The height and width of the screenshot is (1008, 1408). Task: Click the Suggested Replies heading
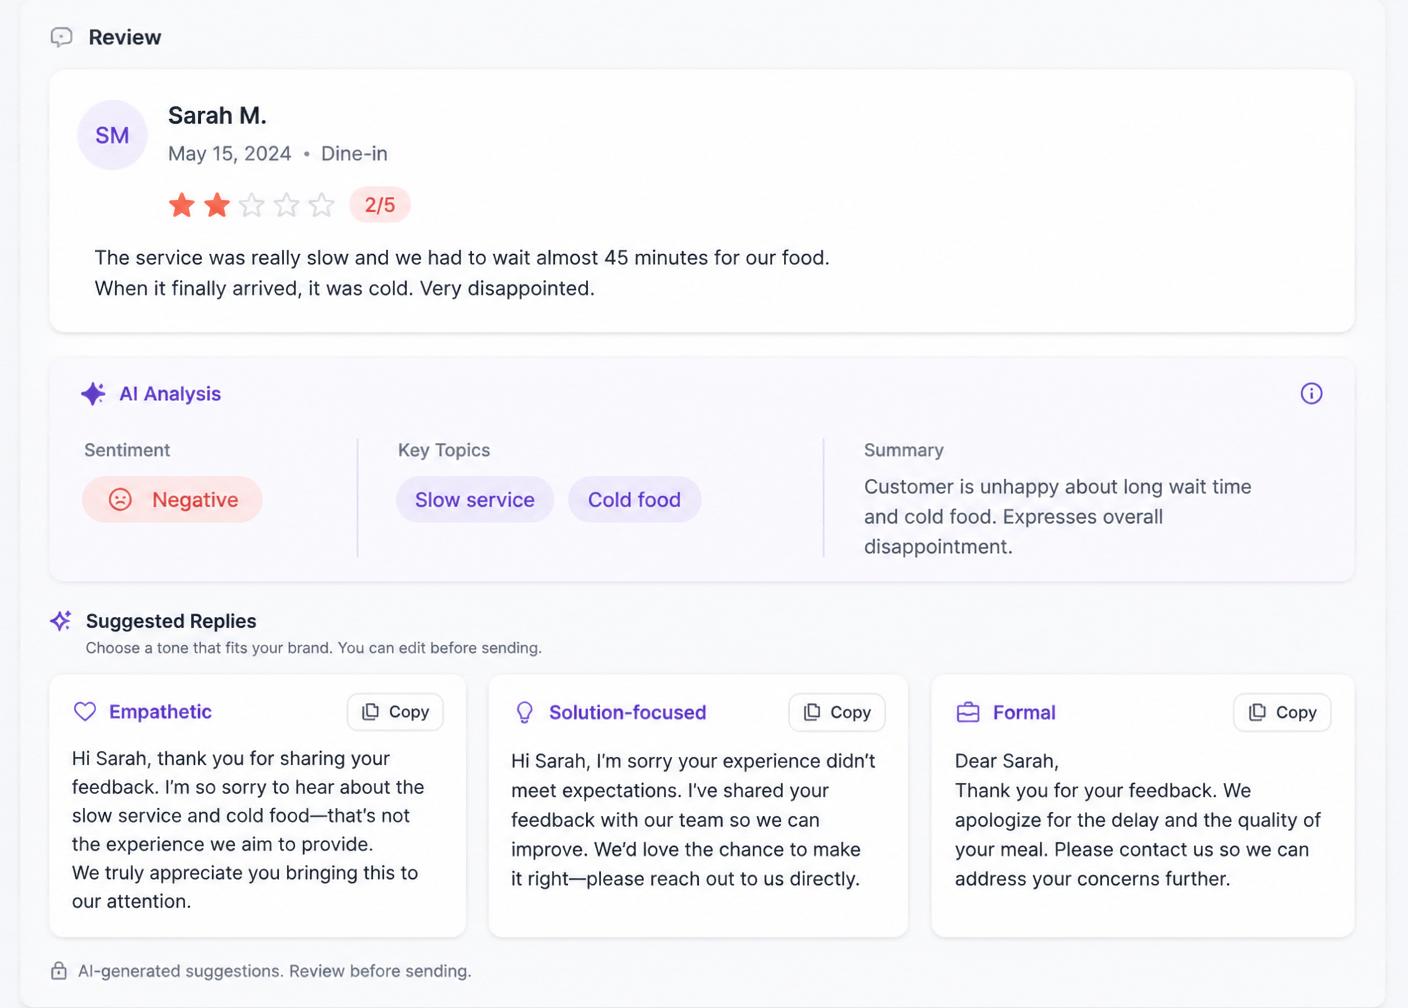pyautogui.click(x=171, y=621)
